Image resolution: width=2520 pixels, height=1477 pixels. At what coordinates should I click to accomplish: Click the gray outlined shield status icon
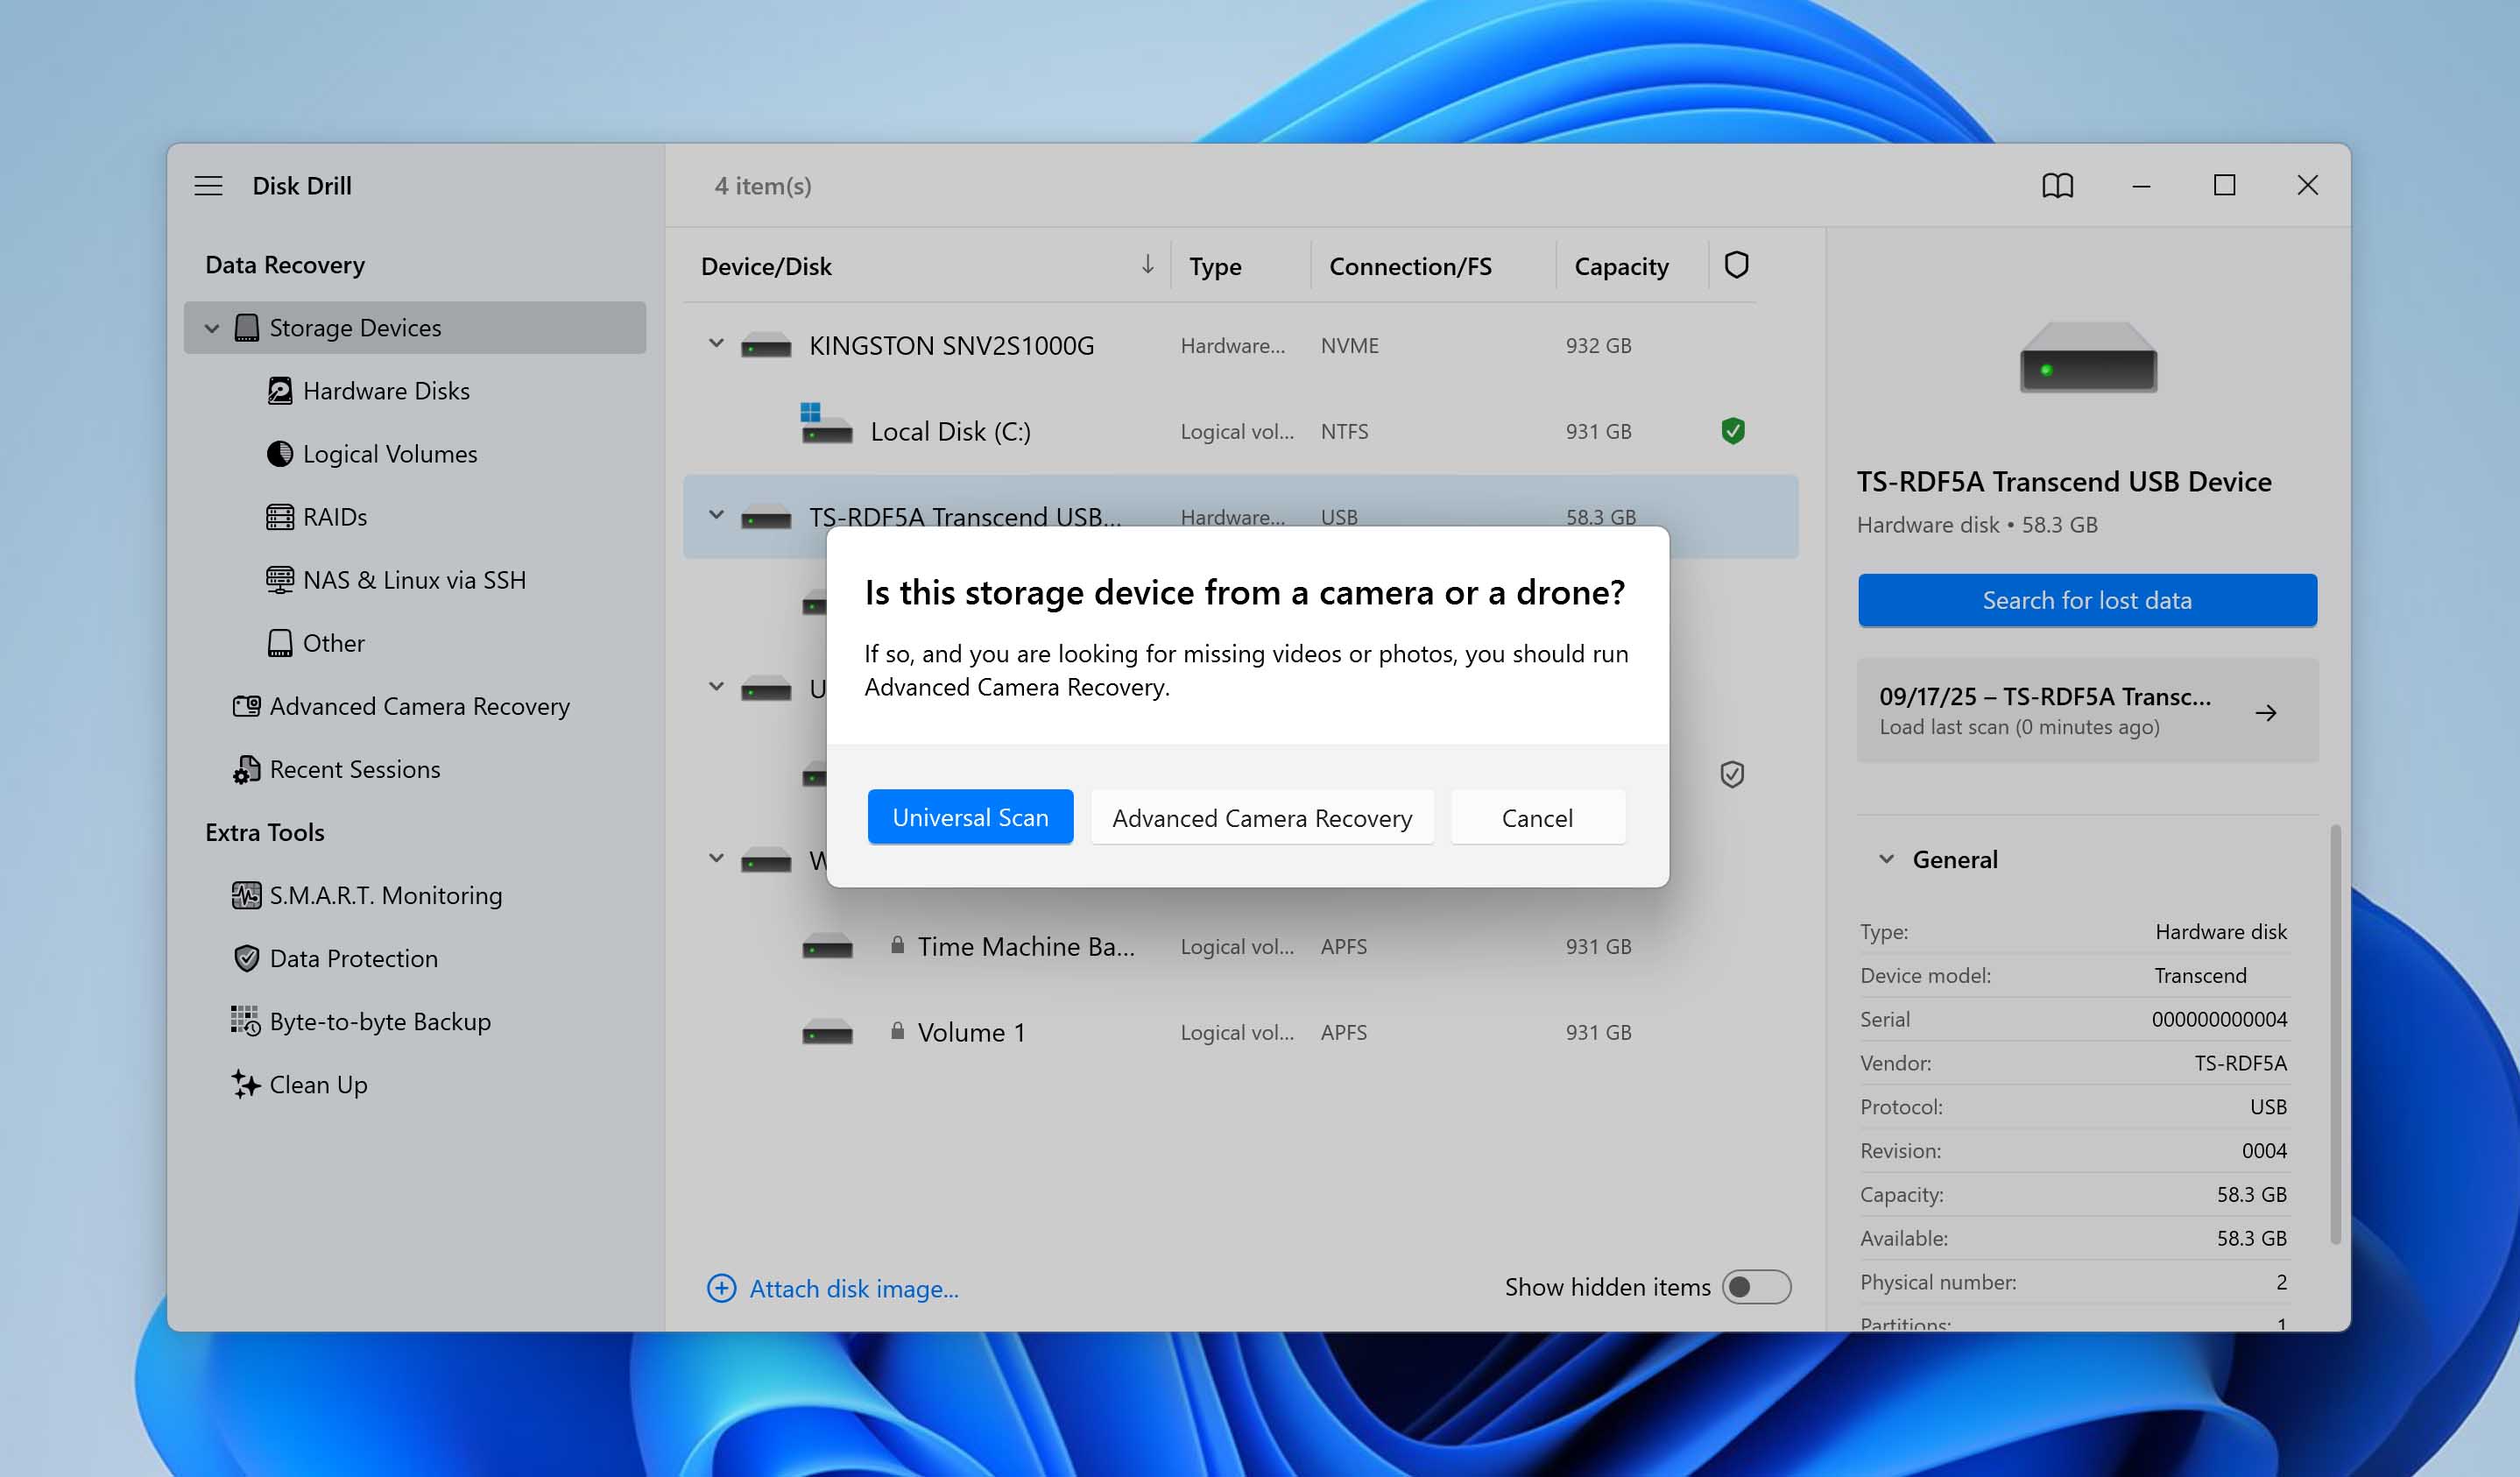[1732, 774]
